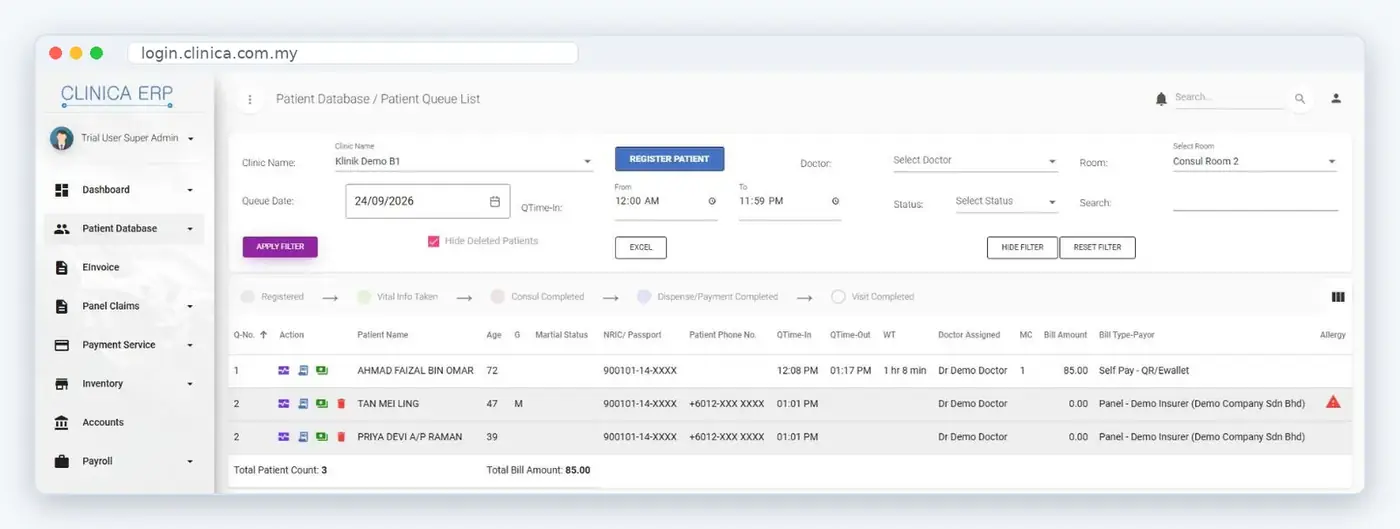This screenshot has height=529, width=1400.
Task: Delete Priya Devi with the red trash icon
Action: [341, 437]
